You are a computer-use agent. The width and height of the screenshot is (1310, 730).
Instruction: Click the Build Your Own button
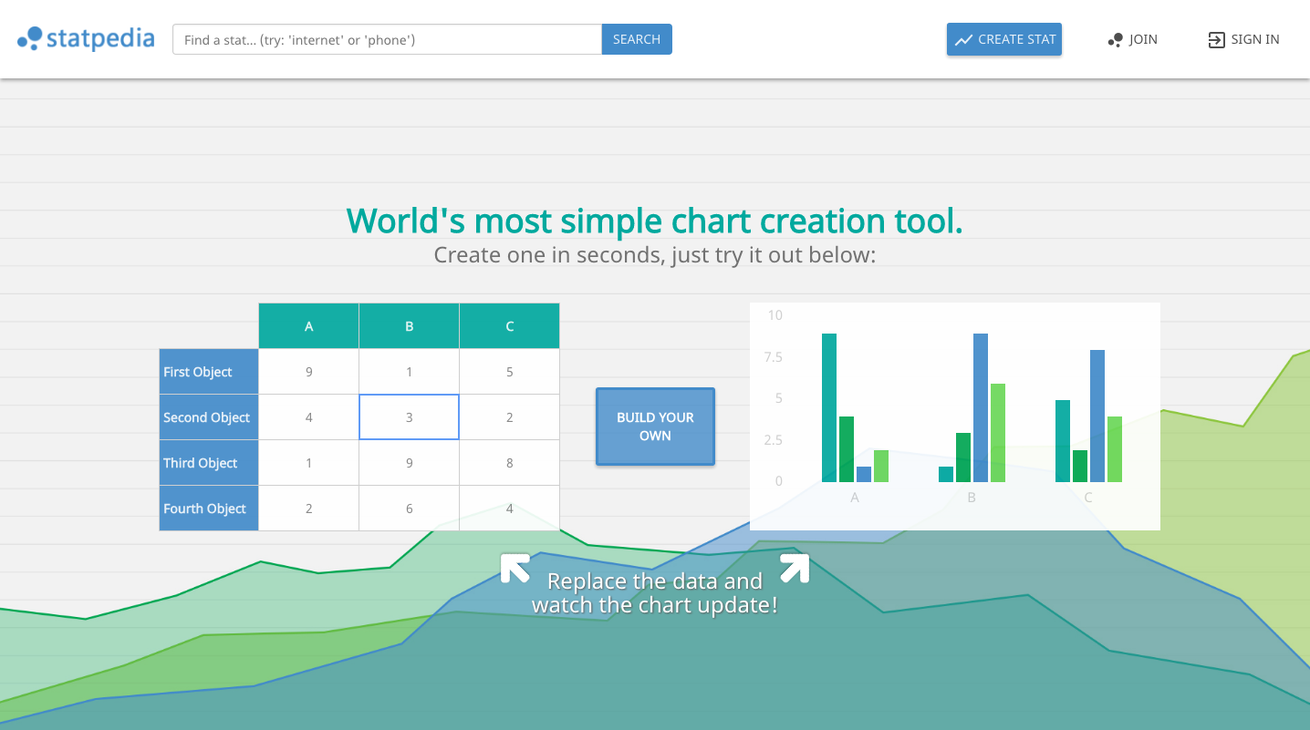[655, 426]
